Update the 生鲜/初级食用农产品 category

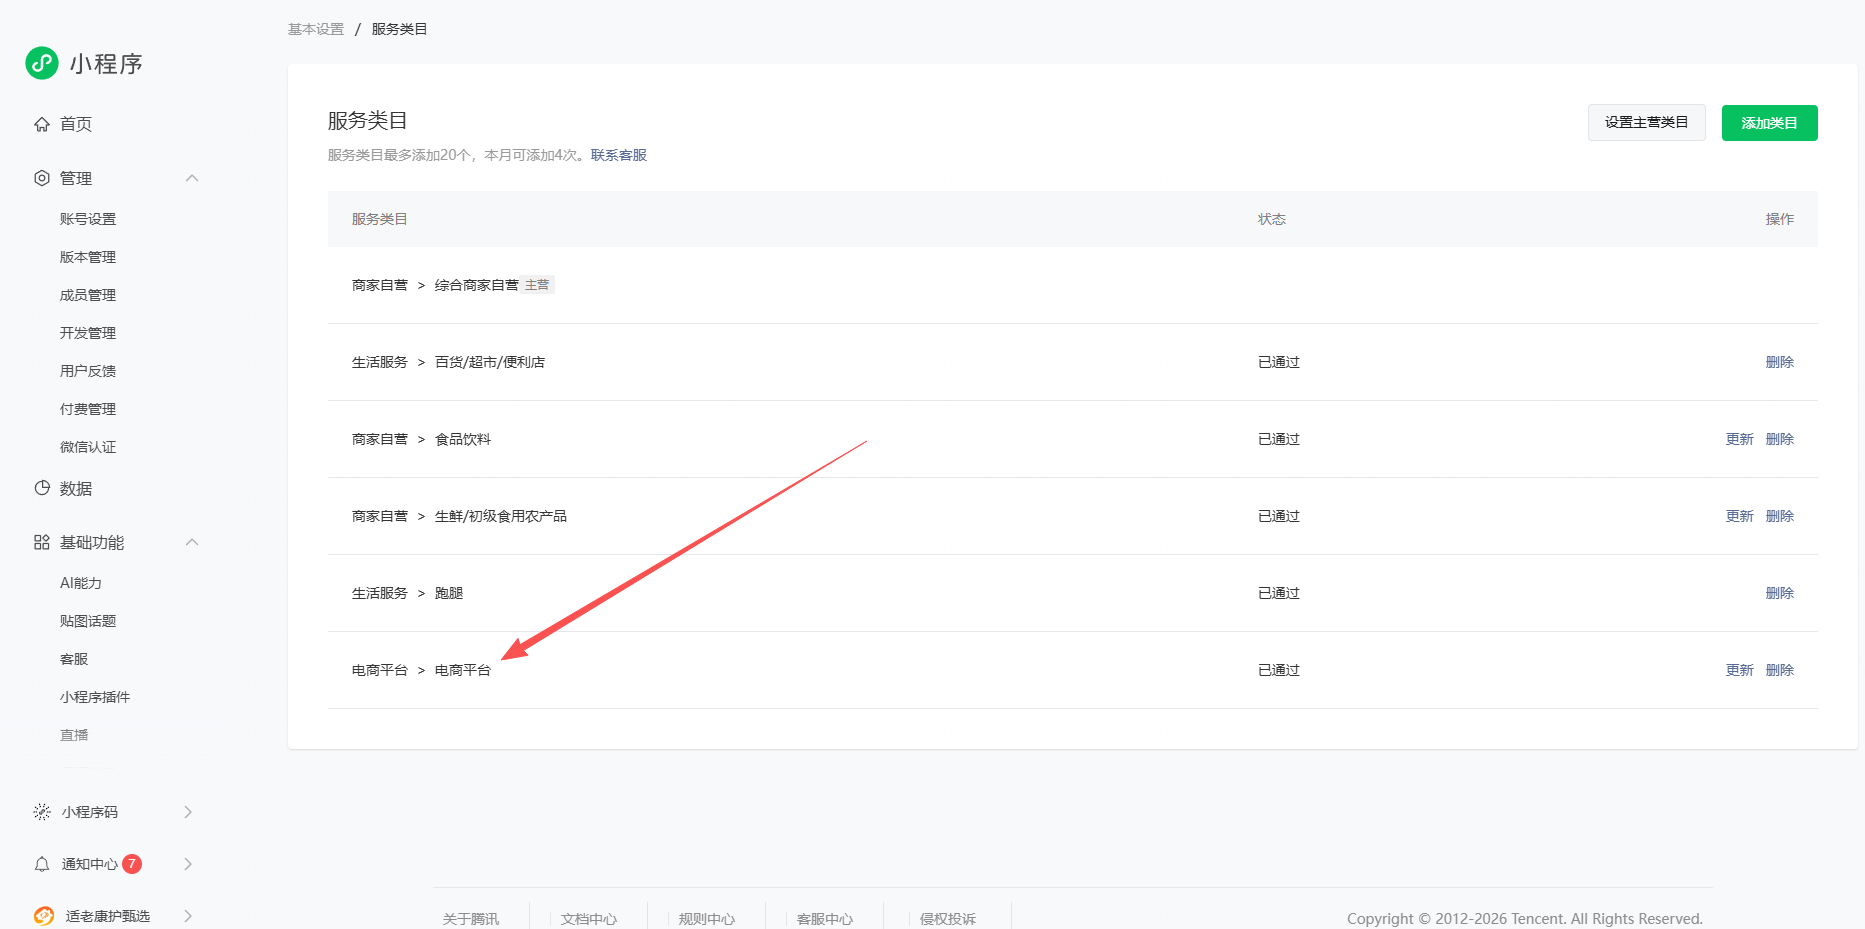(1740, 516)
